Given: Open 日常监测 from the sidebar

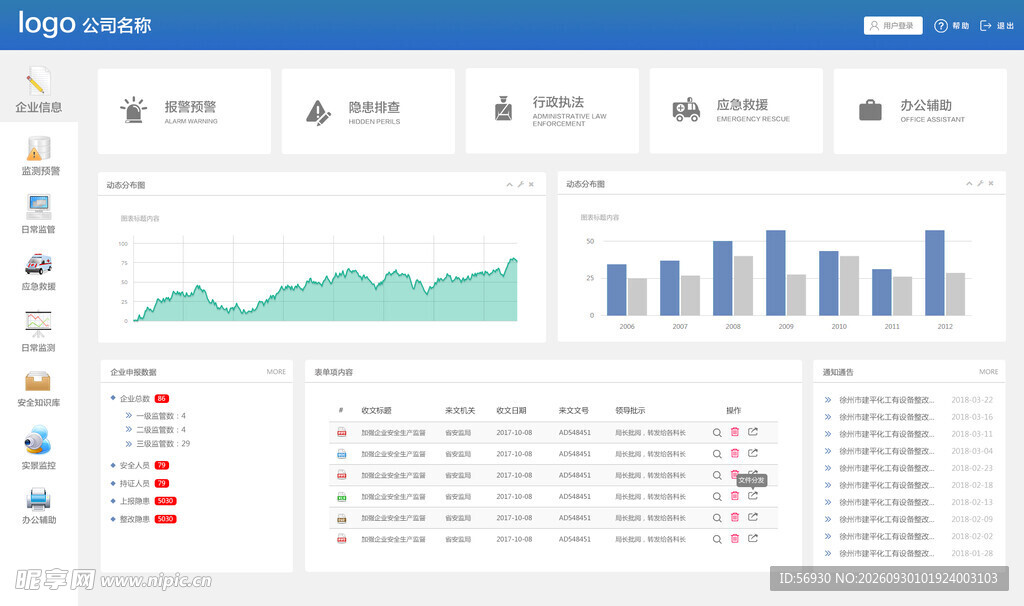Looking at the screenshot, I should coord(39,332).
